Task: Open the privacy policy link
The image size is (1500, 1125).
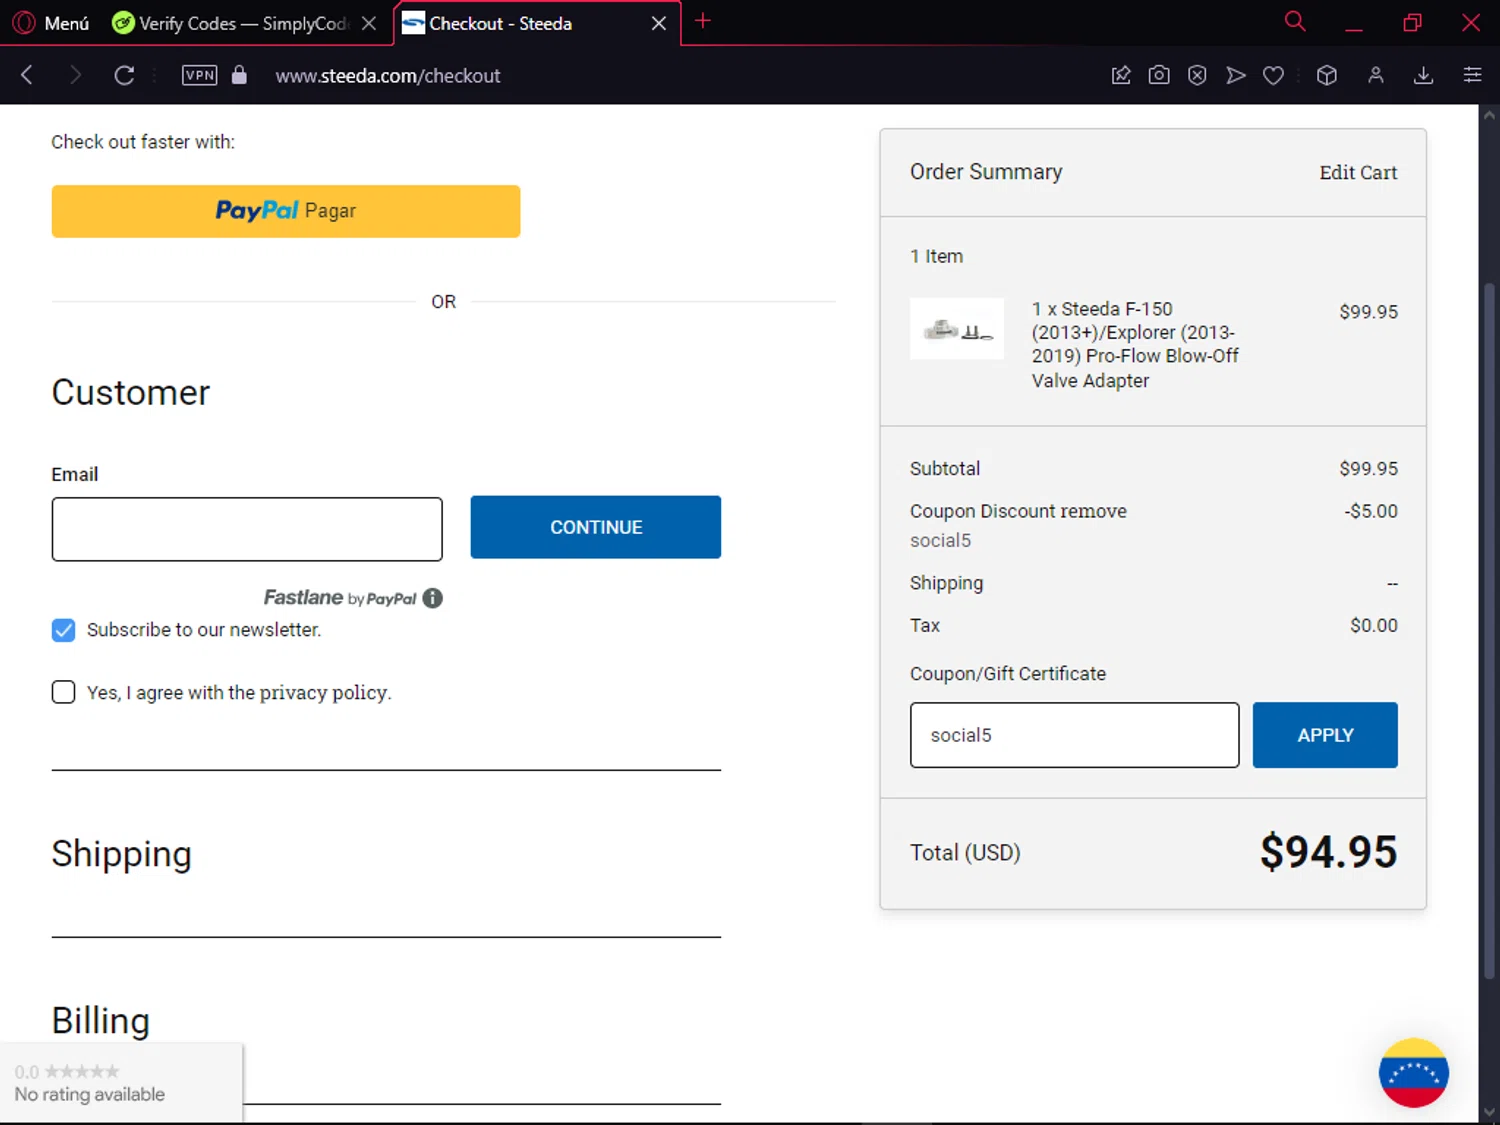Action: [324, 692]
